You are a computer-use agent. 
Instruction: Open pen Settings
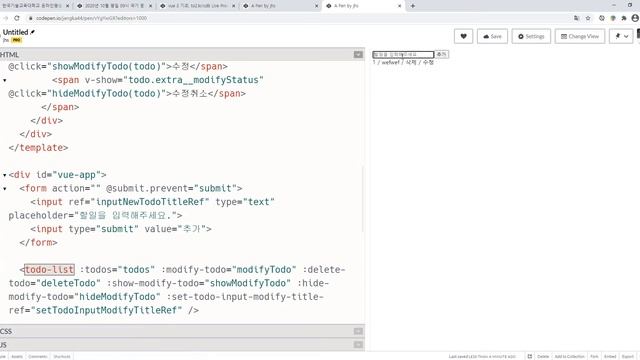pyautogui.click(x=531, y=36)
